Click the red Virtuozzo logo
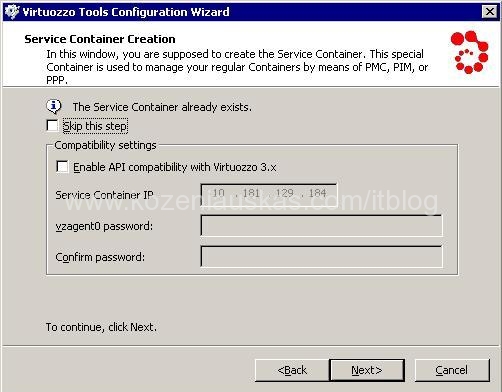The height and width of the screenshot is (392, 502). pos(469,52)
